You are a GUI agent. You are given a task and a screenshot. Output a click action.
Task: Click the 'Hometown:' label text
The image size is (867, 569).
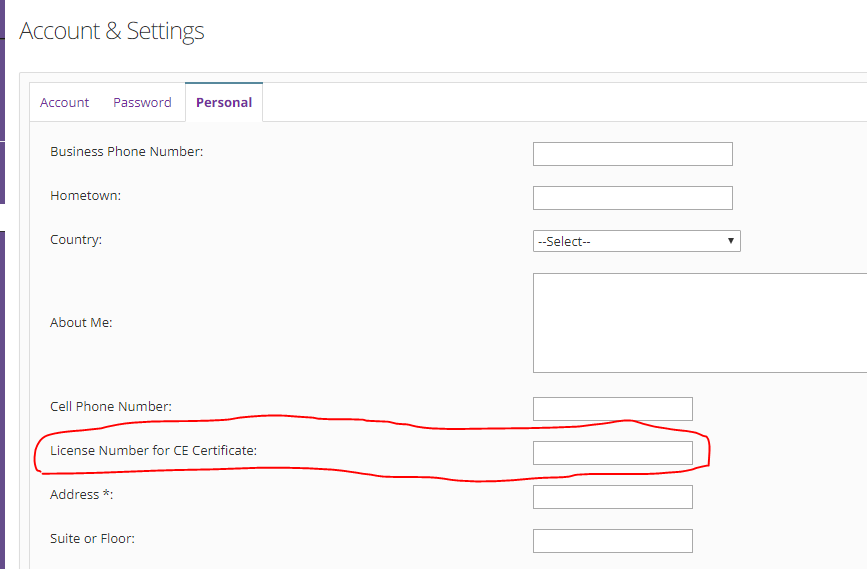[85, 196]
